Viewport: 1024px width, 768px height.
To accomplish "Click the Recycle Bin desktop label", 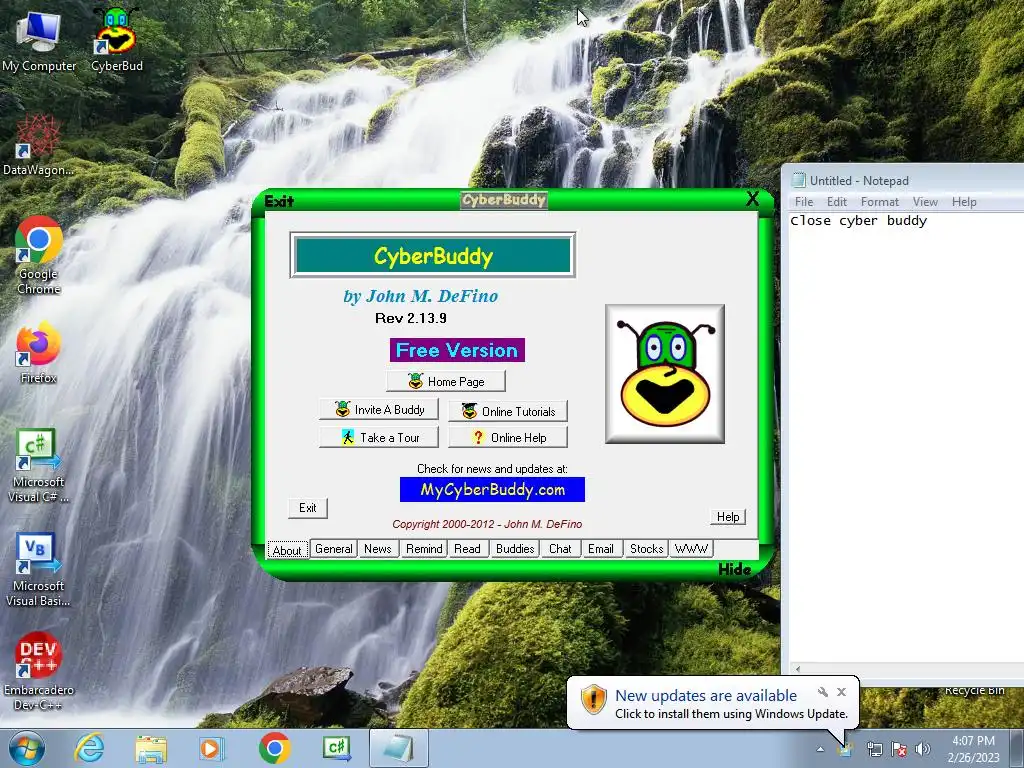I will click(x=974, y=691).
